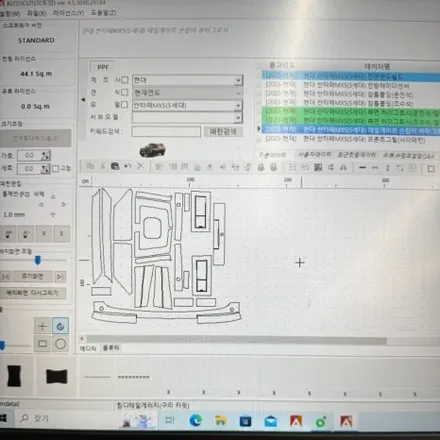Viewport: 440px width, 440px height.
Task: Switch to the 기본데이터 tab
Action: click(272, 155)
